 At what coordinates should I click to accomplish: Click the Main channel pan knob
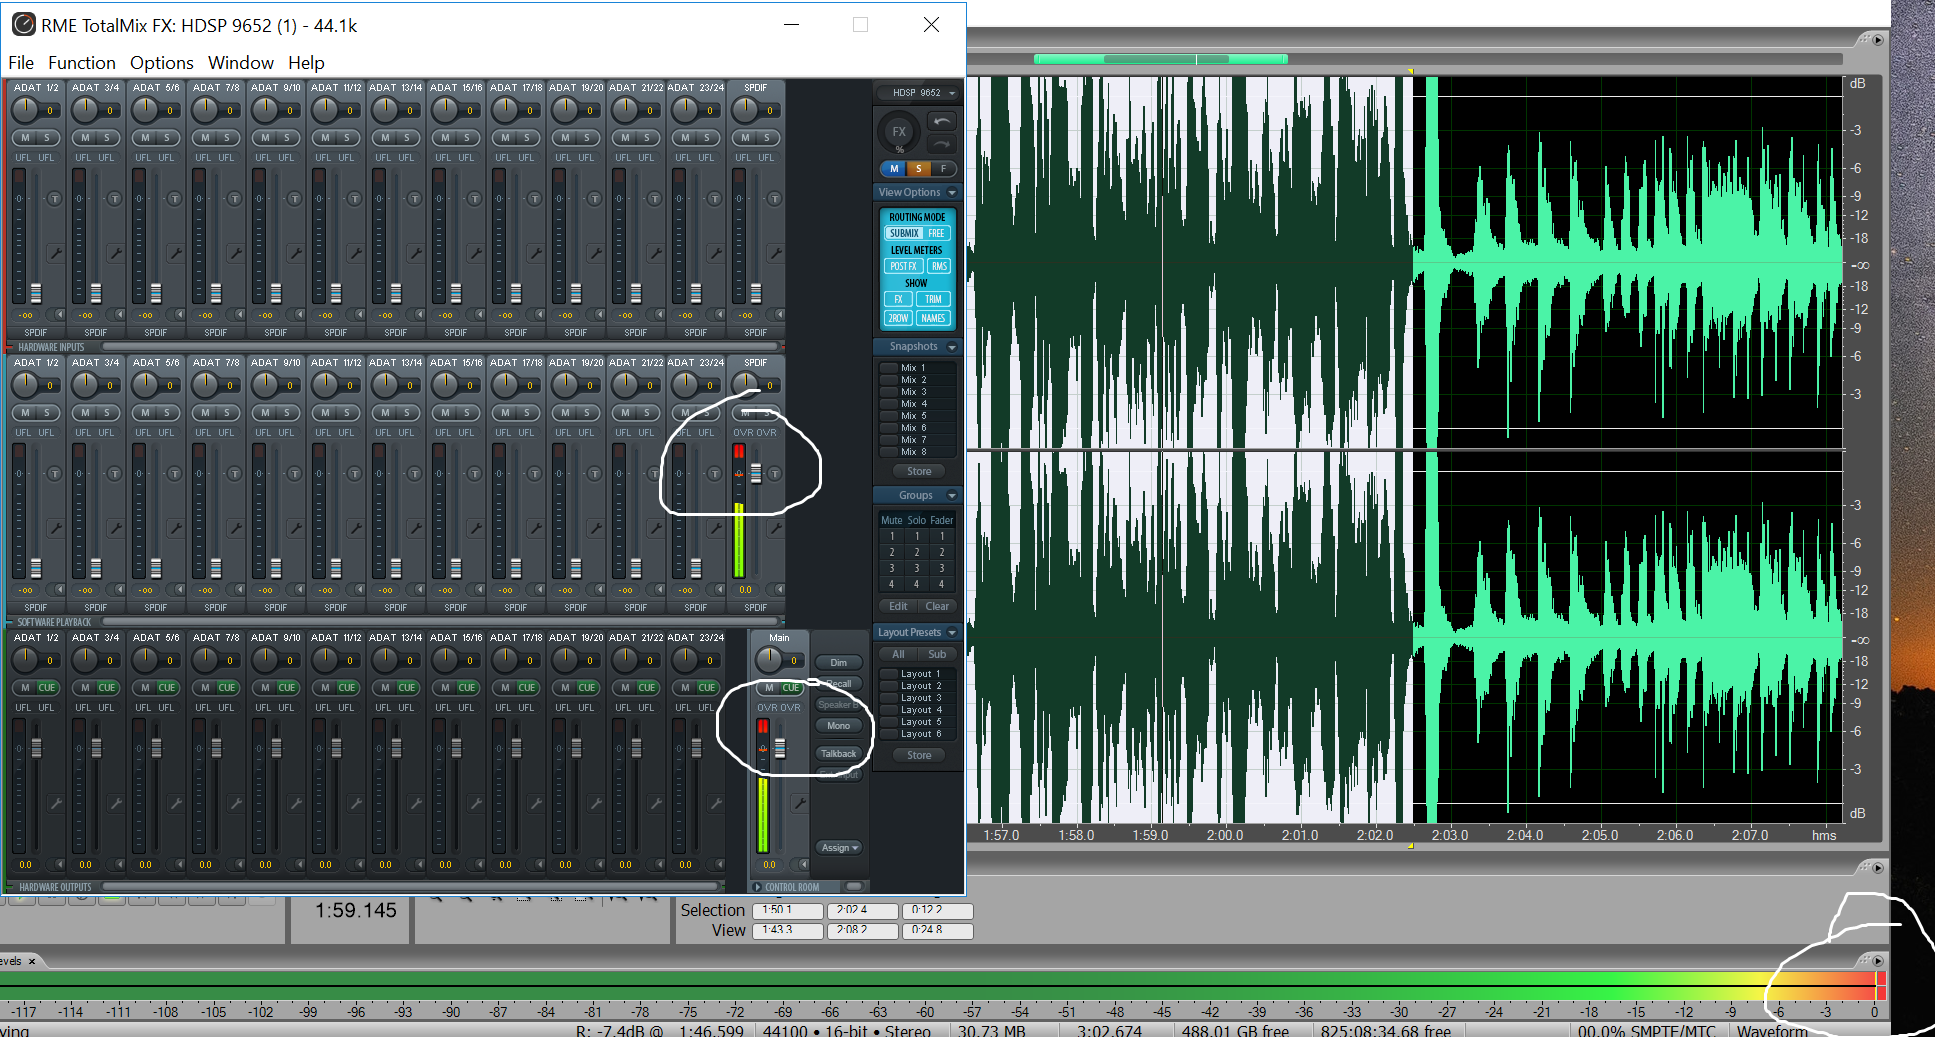769,659
